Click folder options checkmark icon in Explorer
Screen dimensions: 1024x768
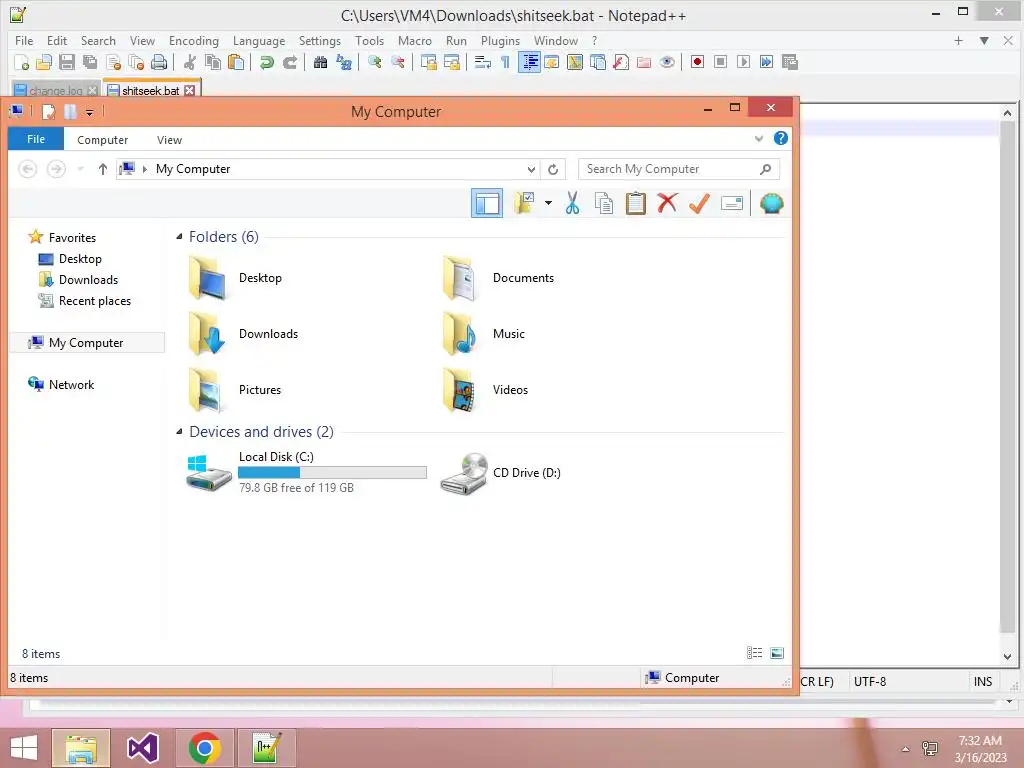(x=524, y=204)
